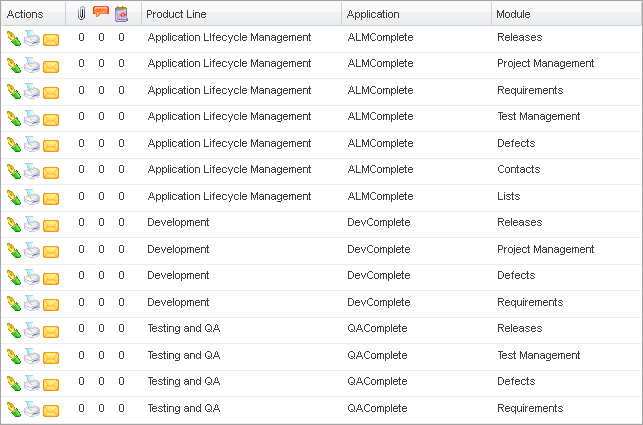This screenshot has height=425, width=643.
Task: Sort by the Product Line column header
Action: (x=176, y=15)
